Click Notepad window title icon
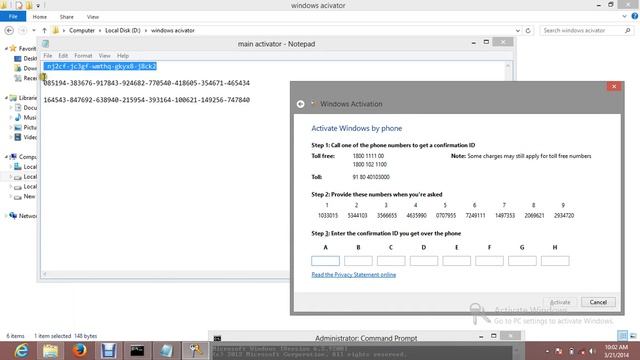640x360 pixels. click(x=45, y=44)
